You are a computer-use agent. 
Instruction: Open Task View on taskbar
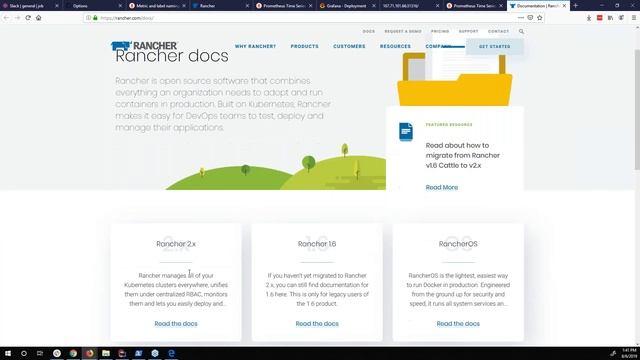(40, 353)
